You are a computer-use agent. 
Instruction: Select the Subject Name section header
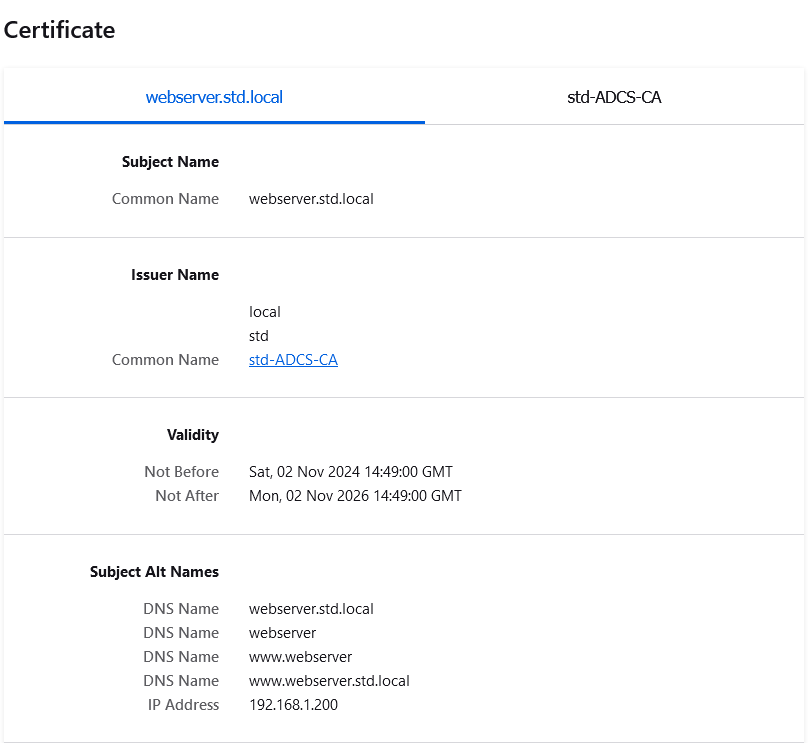coord(170,161)
